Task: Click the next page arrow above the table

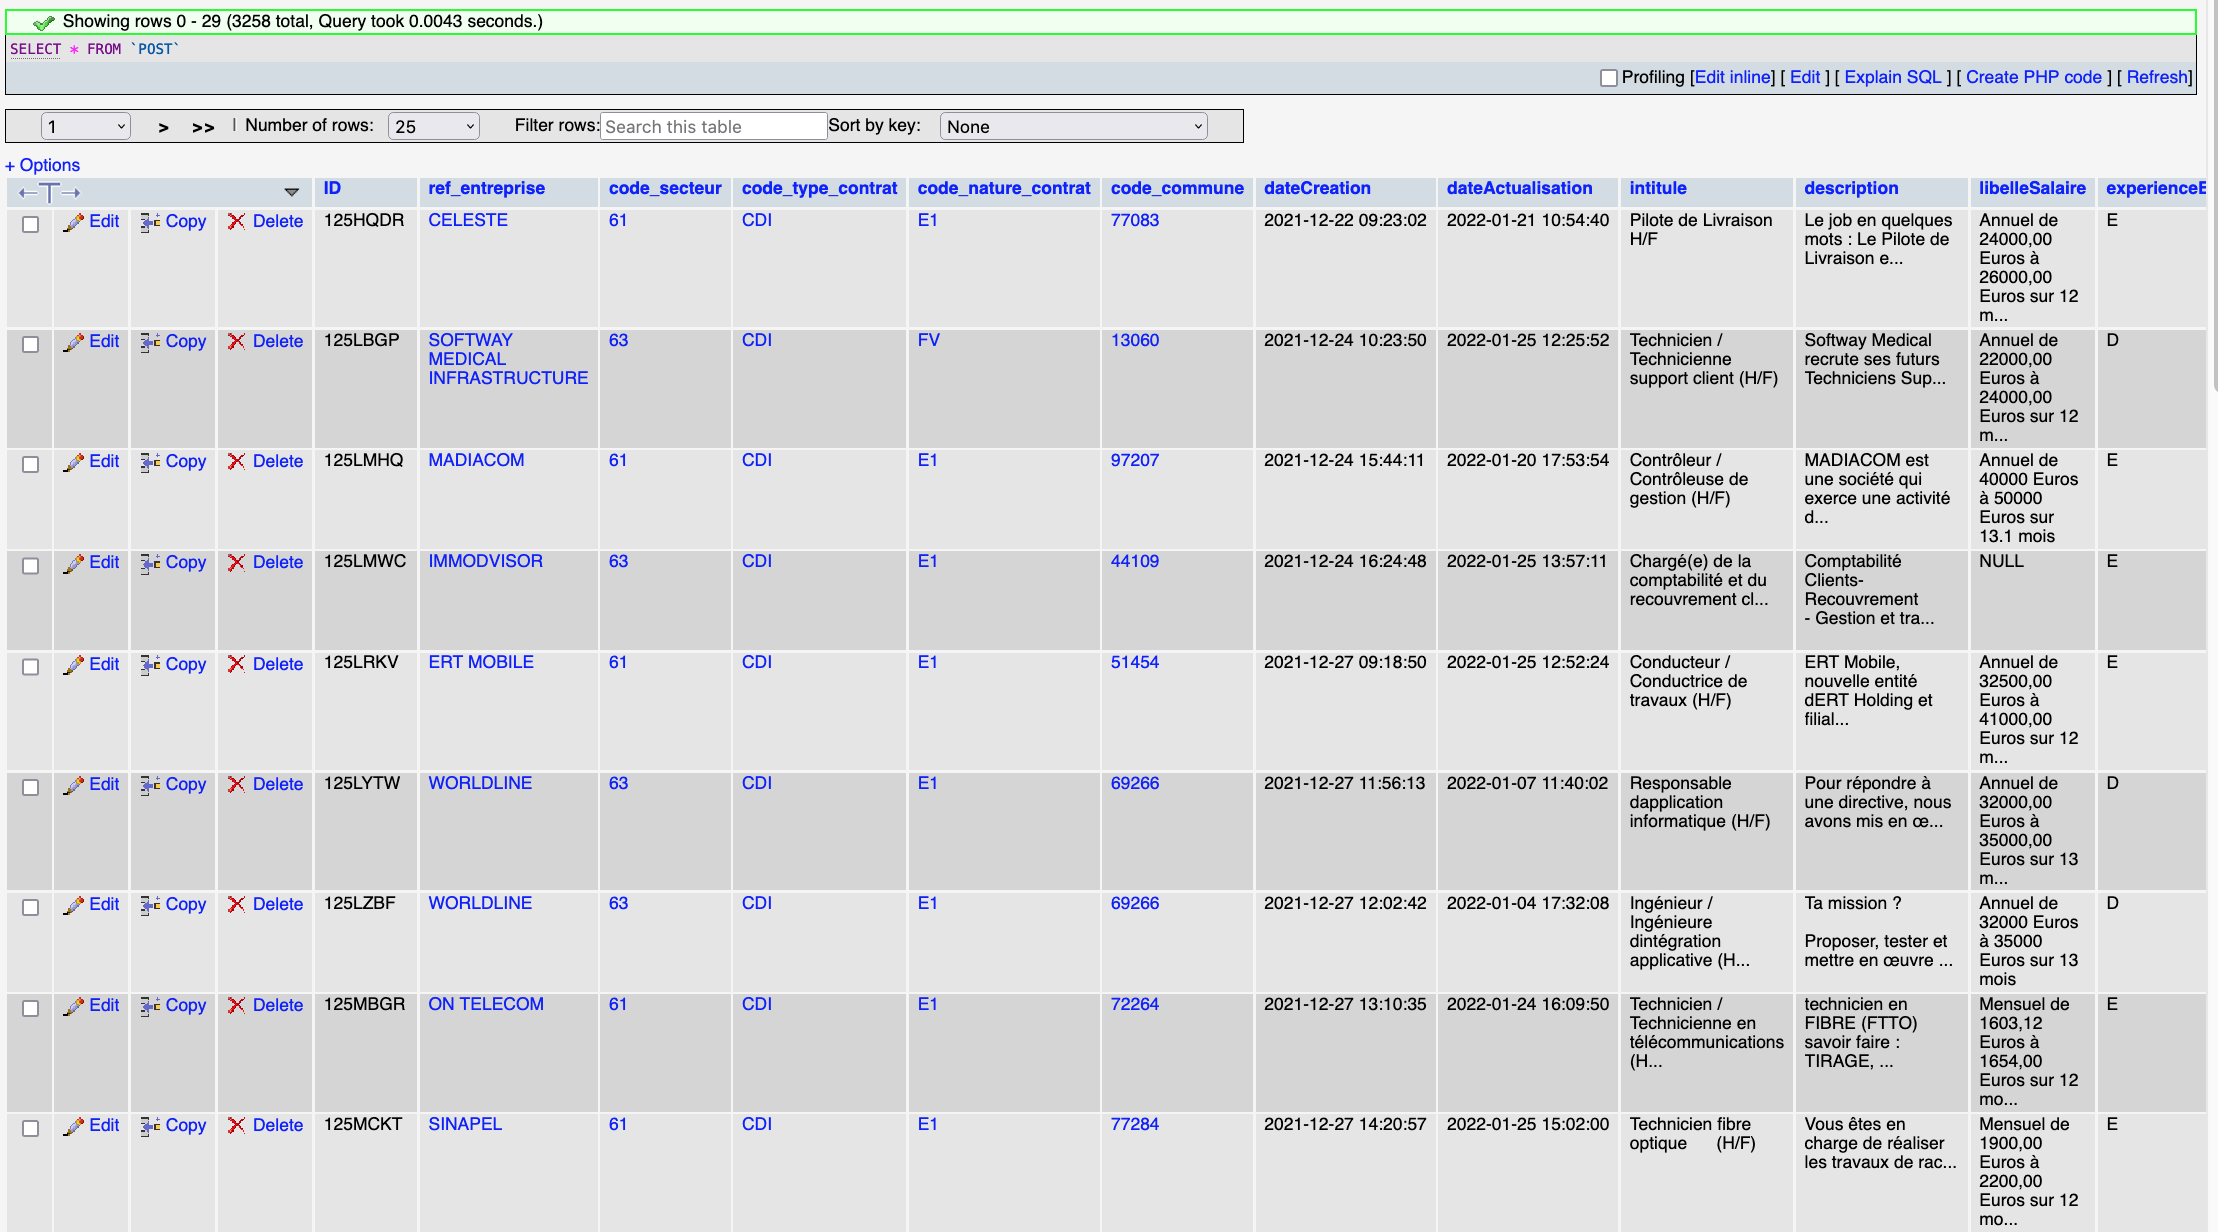Action: point(162,127)
